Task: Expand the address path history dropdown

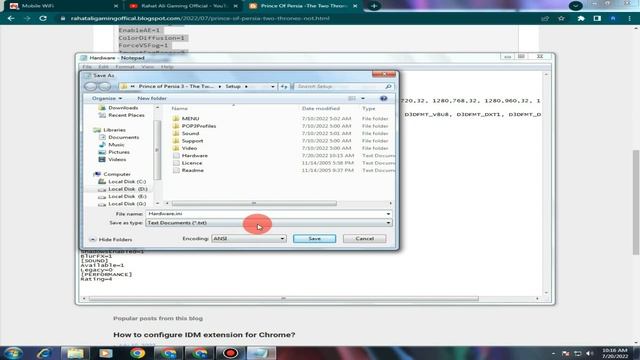Action: point(272,87)
